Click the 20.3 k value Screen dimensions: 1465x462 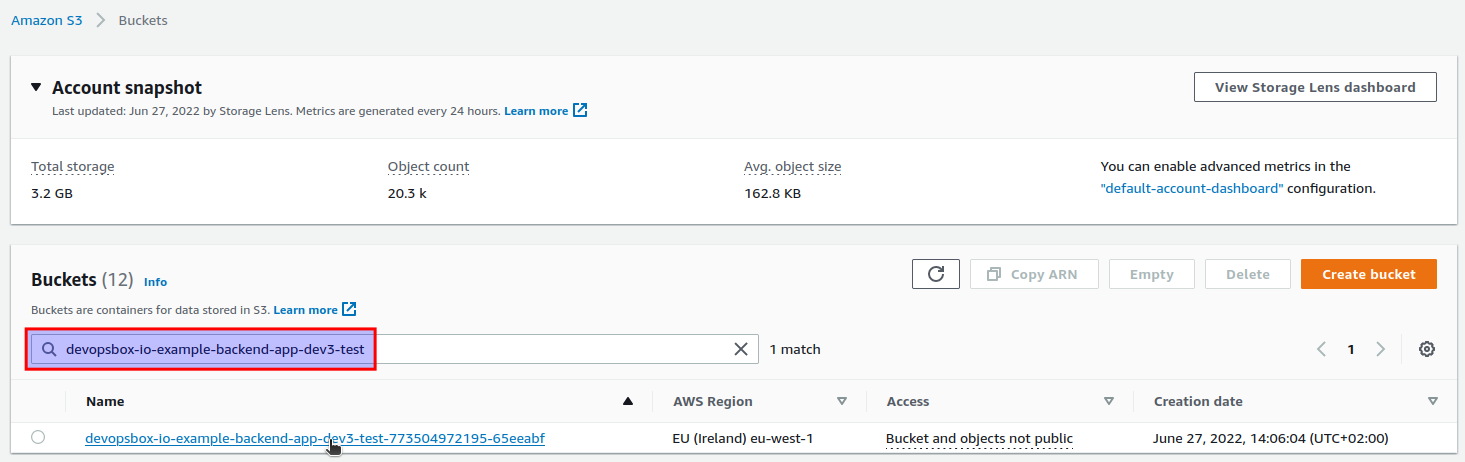click(x=407, y=193)
